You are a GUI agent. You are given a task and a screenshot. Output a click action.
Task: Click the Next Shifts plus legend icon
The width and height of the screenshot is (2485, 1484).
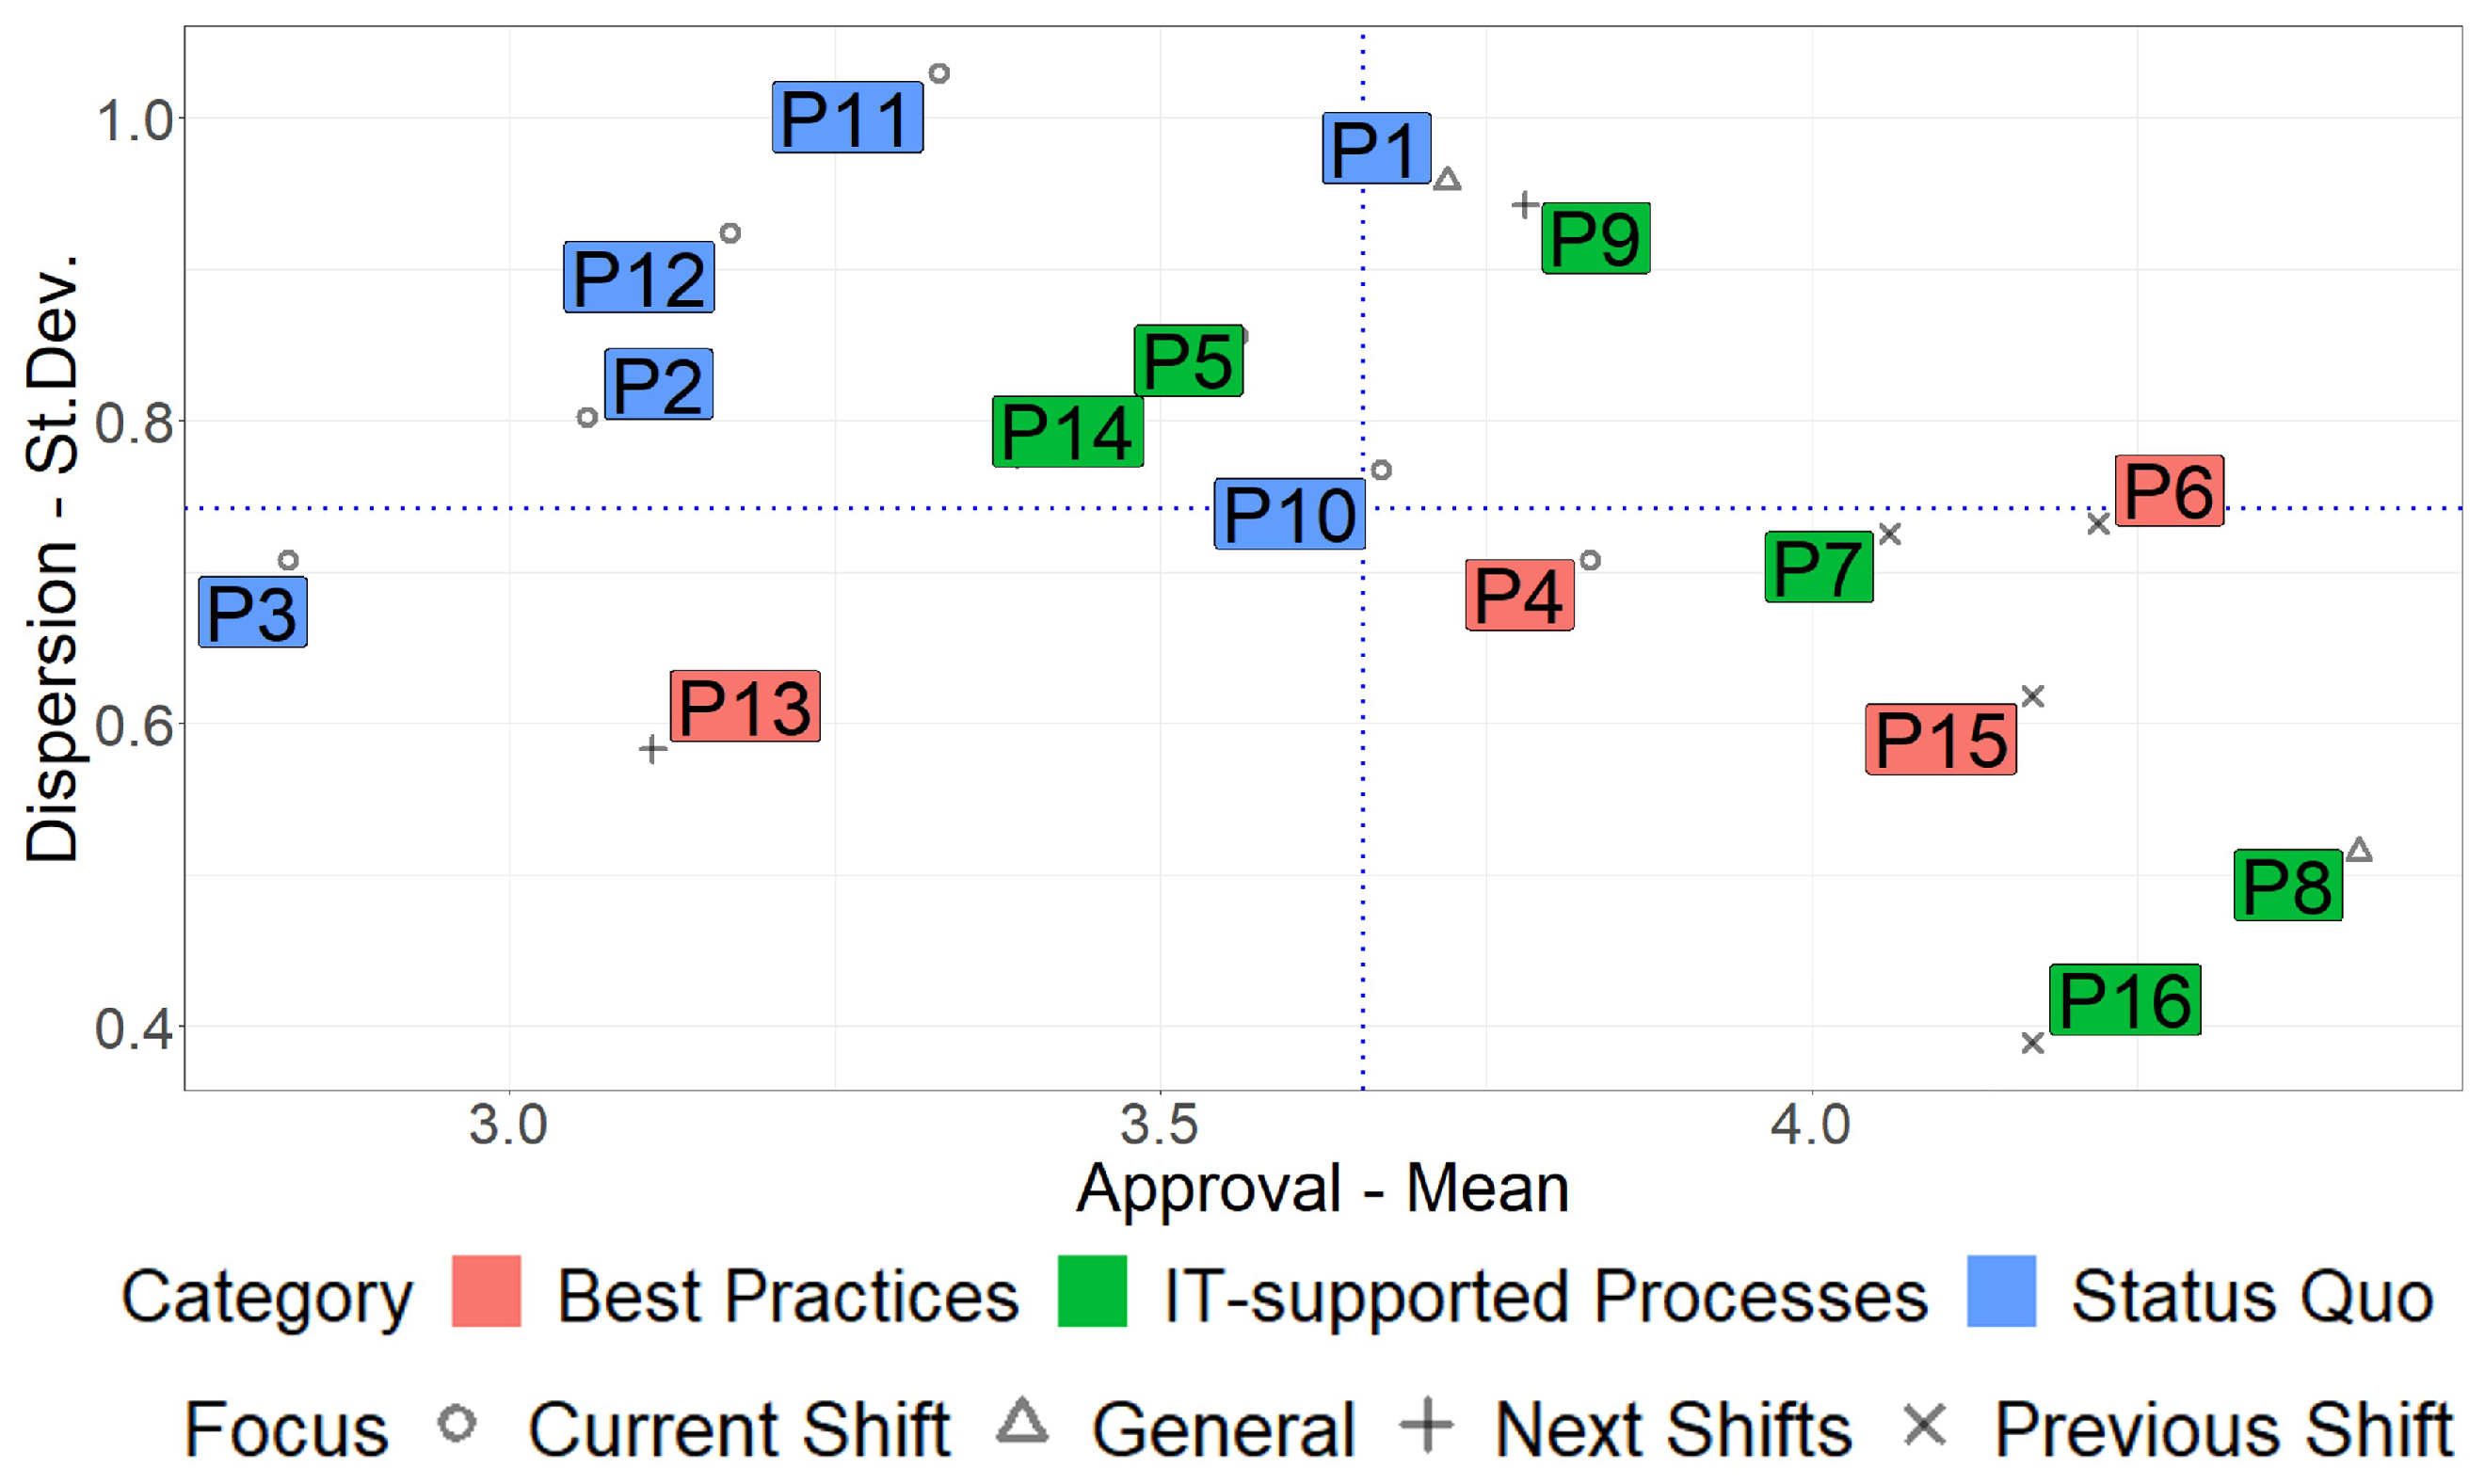click(1426, 1424)
